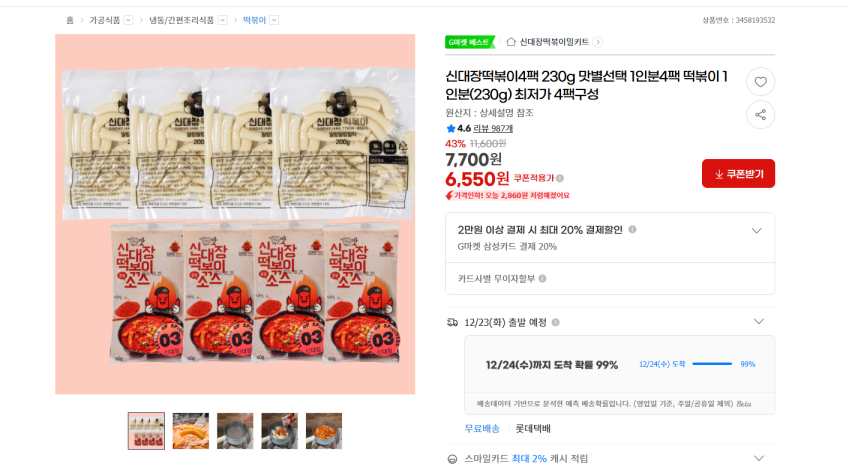The height and width of the screenshot is (470, 849).
Task: Select the last thumbnail showing cooked tteokbokki
Action: (x=324, y=431)
